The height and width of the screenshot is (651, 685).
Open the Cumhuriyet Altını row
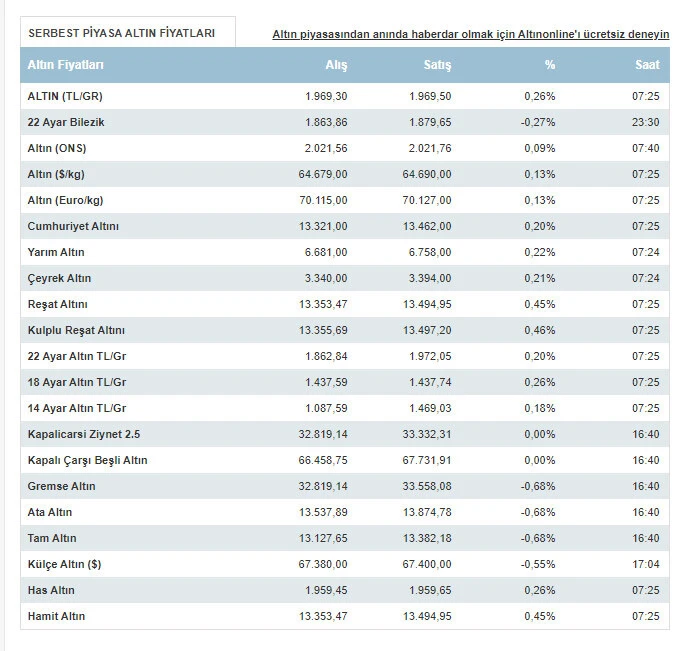(x=74, y=226)
